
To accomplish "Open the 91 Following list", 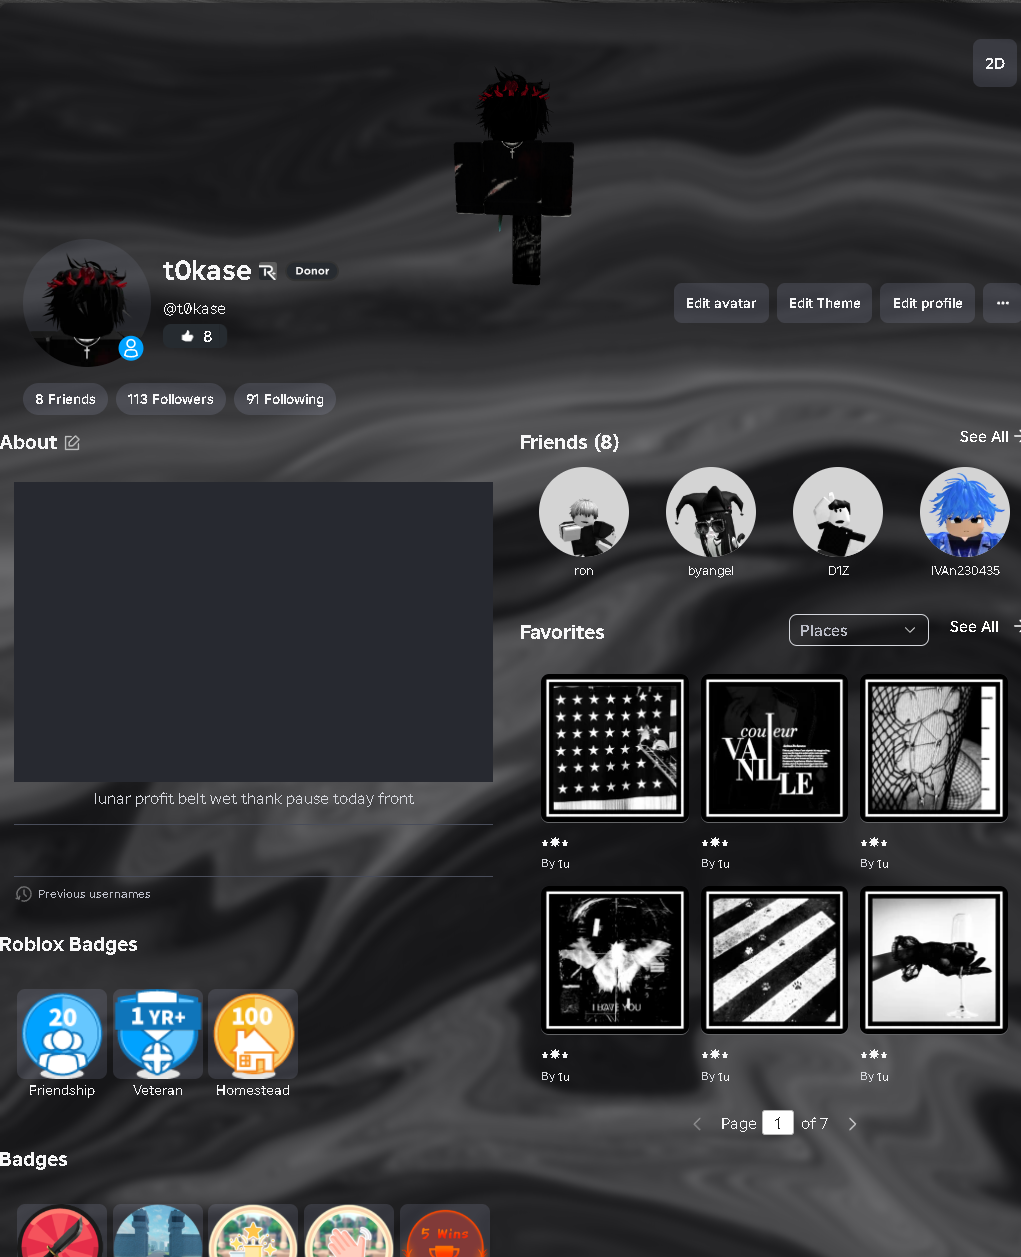I will coord(285,399).
